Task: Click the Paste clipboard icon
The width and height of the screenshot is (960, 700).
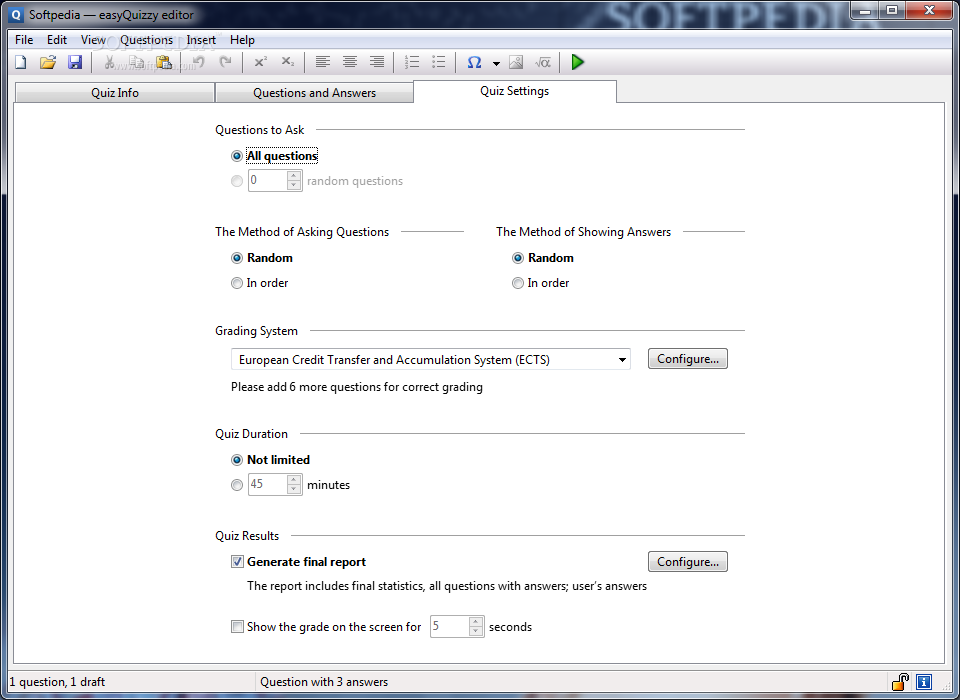Action: tap(163, 62)
